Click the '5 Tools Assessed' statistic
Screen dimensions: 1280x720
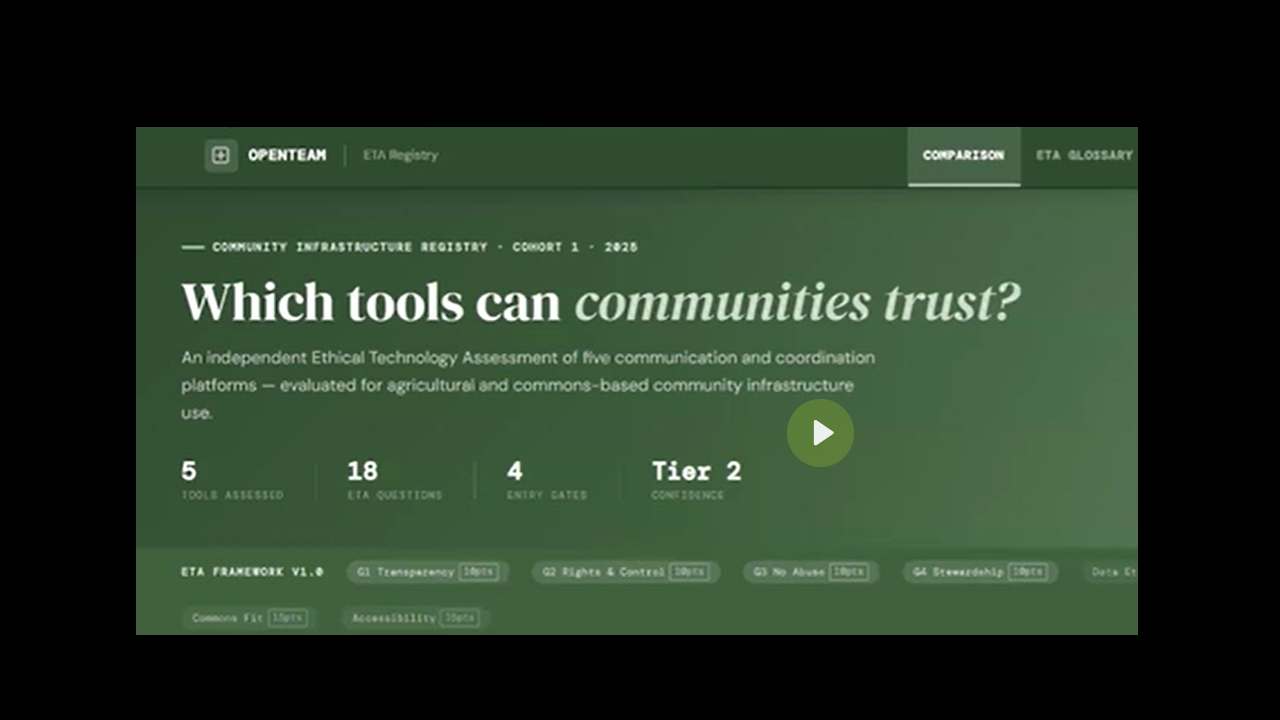232,480
